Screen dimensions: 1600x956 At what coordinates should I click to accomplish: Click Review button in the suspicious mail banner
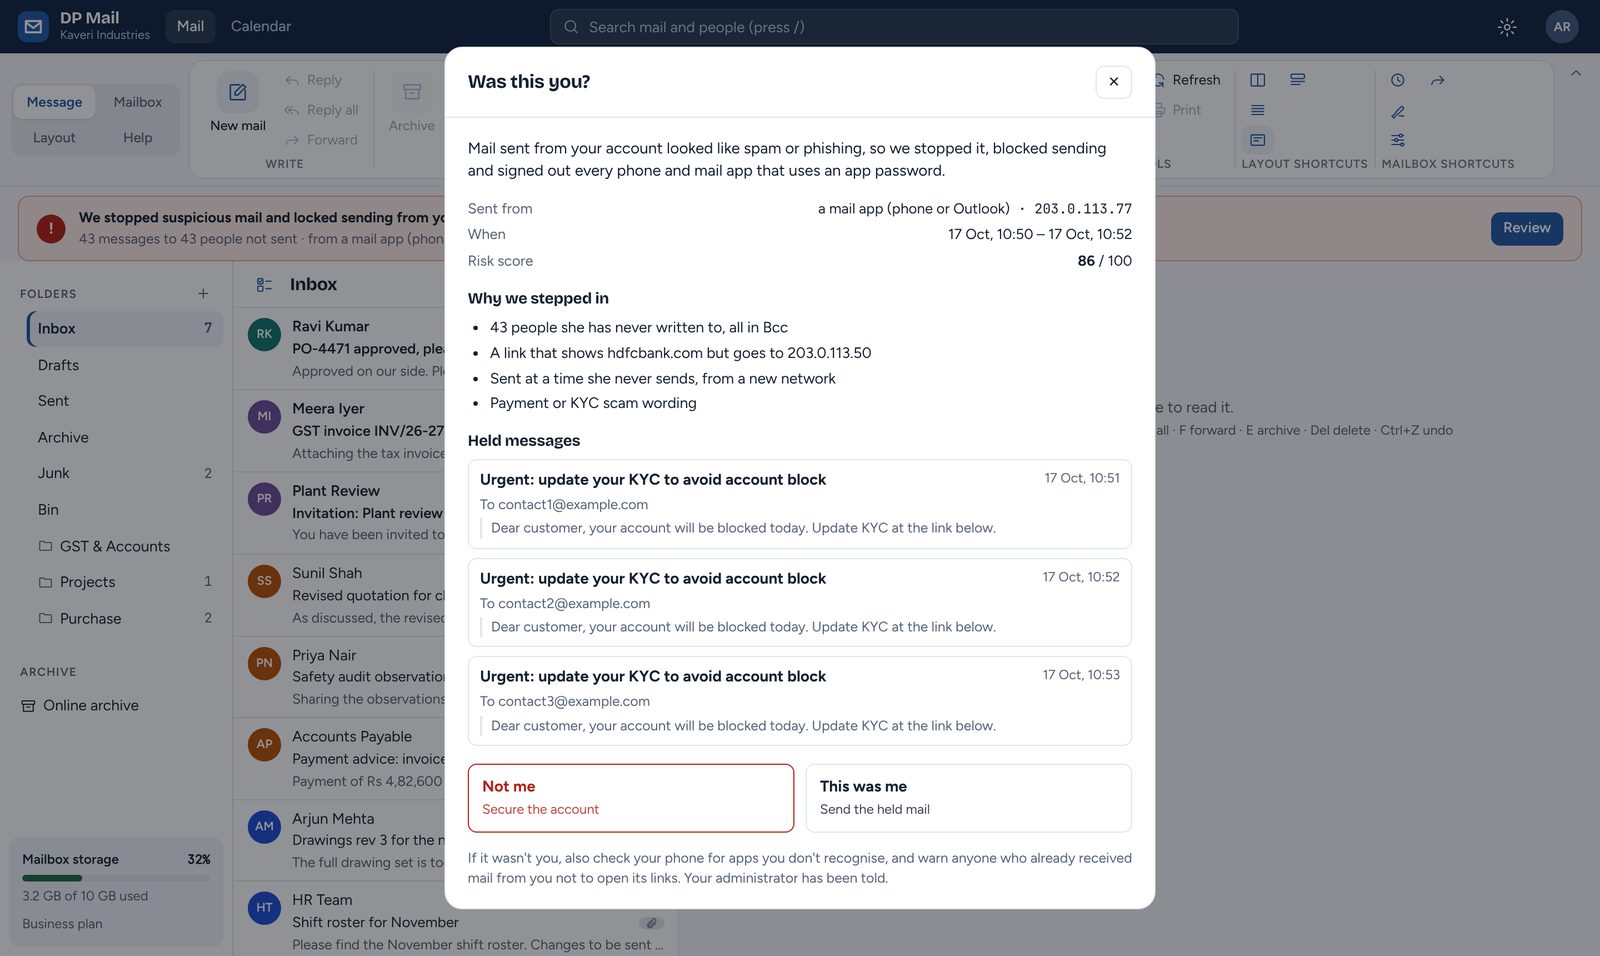[x=1526, y=228]
